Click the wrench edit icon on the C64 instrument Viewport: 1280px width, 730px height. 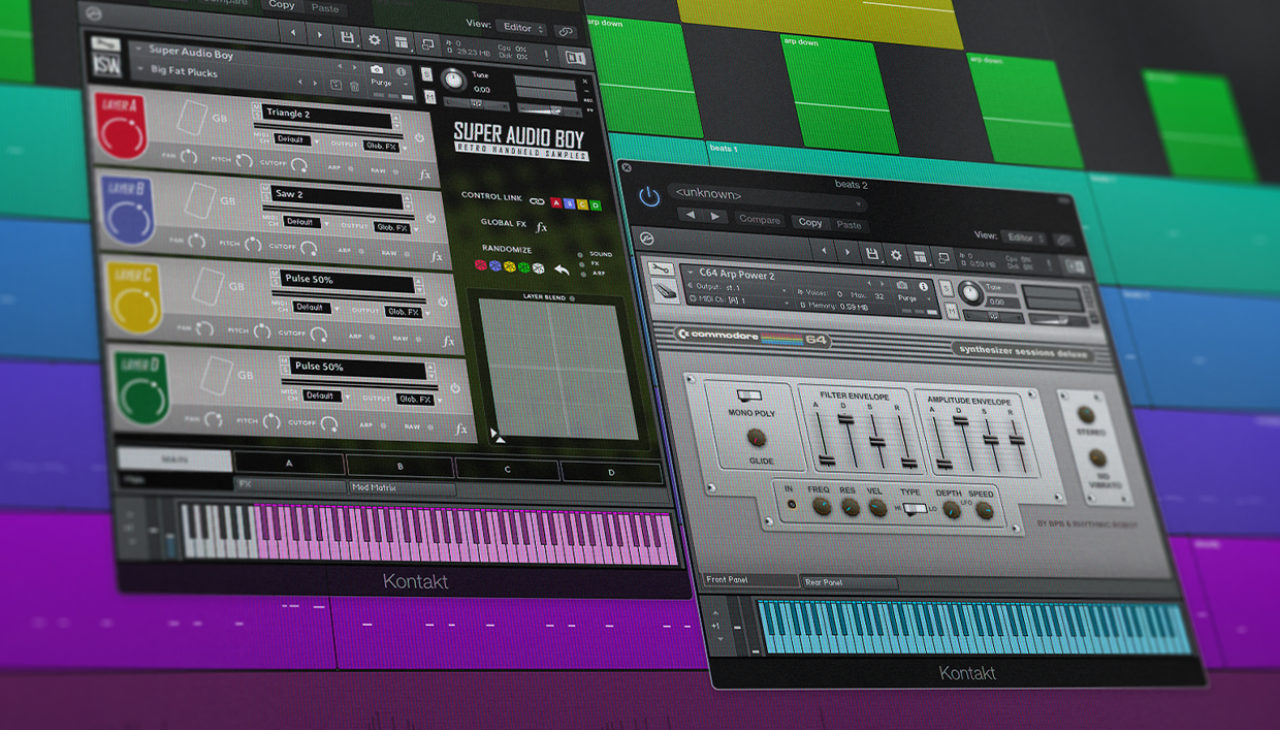(661, 269)
